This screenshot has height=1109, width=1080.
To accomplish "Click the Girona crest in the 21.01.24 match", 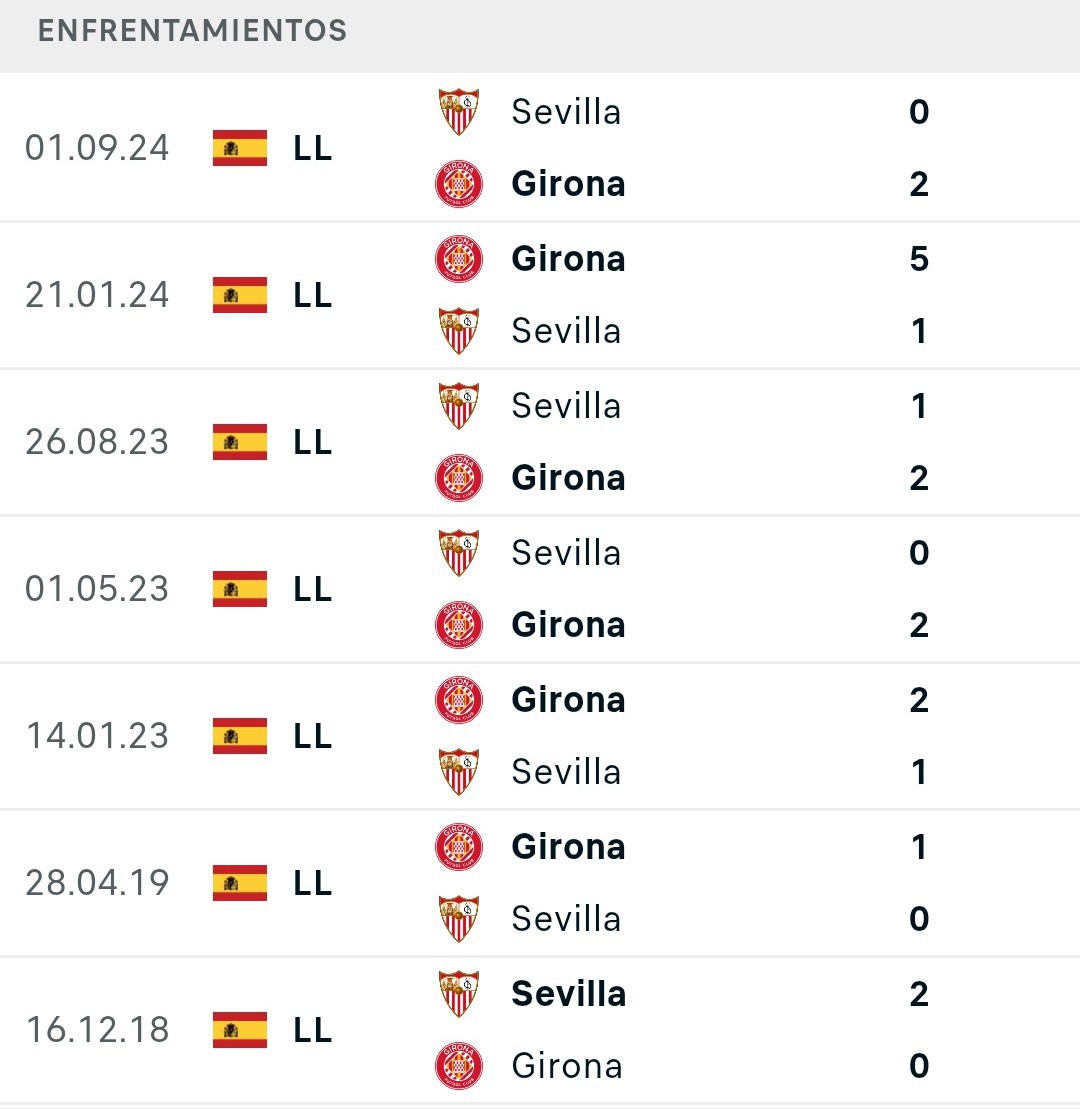I will (x=458, y=259).
